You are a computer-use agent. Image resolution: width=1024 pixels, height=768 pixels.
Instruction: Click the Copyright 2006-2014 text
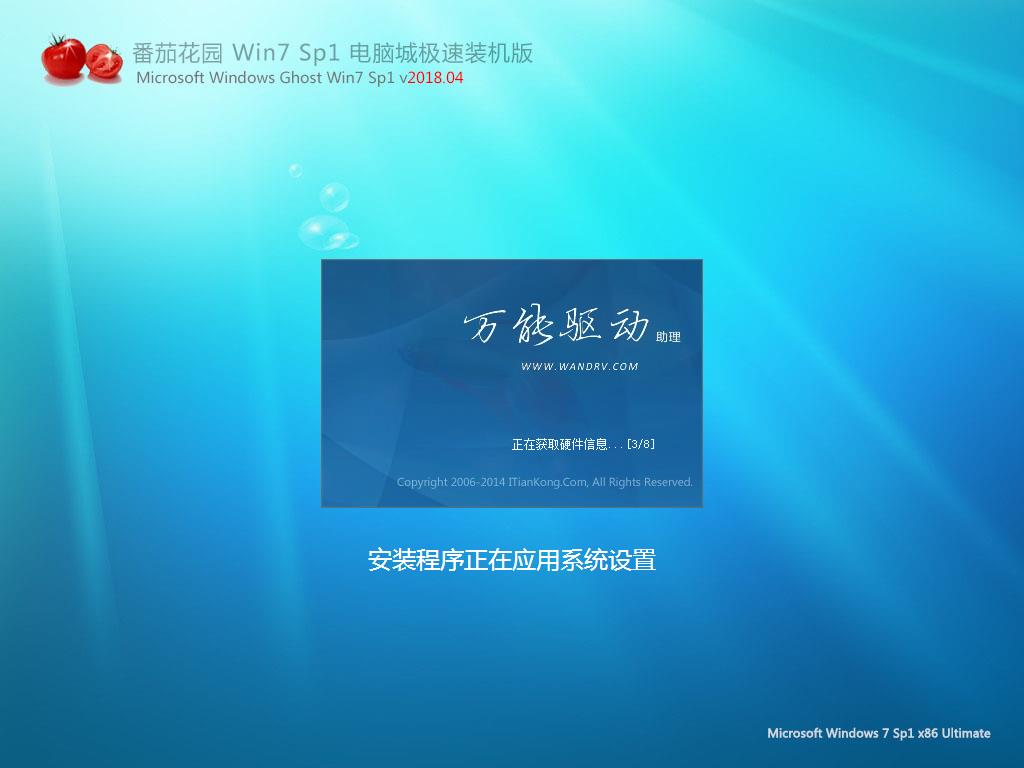(x=450, y=482)
